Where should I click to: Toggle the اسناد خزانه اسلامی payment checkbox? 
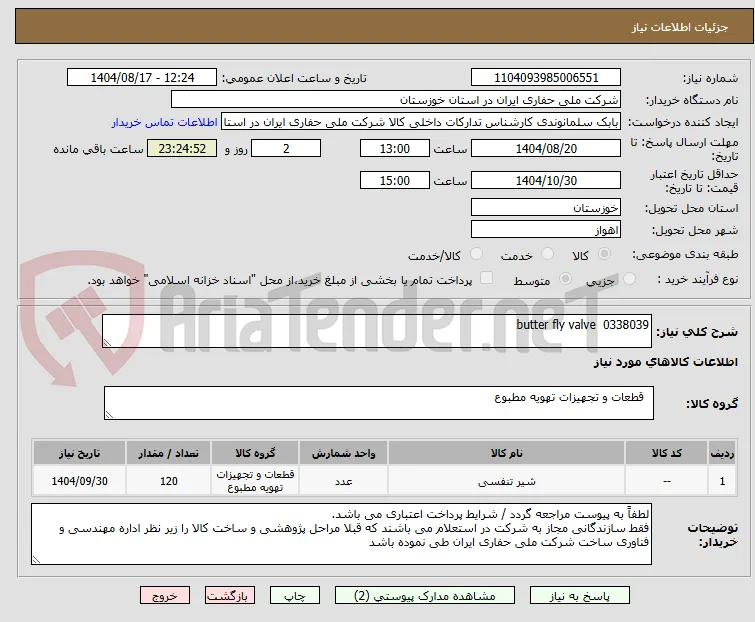pos(487,278)
